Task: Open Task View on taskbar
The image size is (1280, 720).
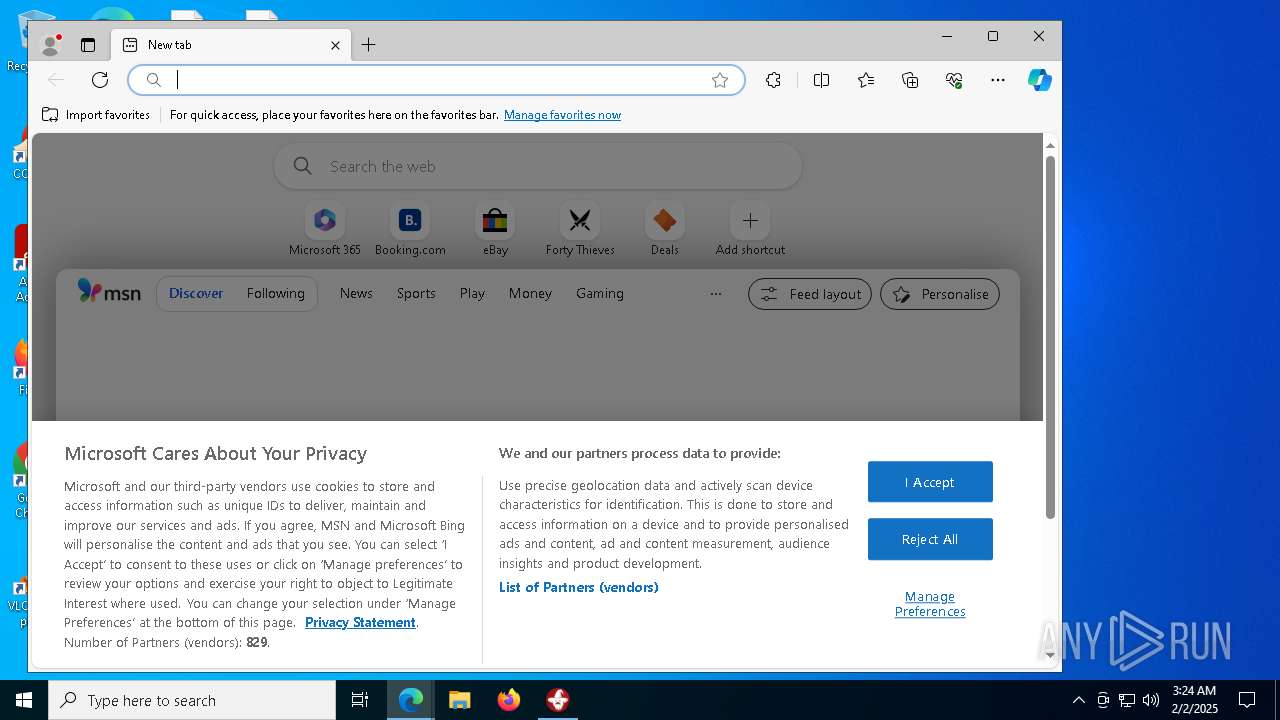Action: pyautogui.click(x=360, y=700)
